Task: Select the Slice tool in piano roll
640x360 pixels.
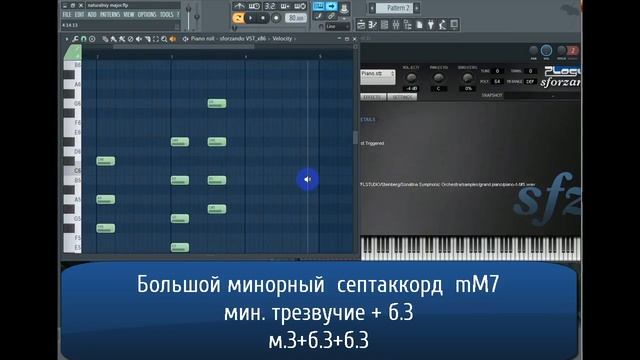Action: click(147, 39)
